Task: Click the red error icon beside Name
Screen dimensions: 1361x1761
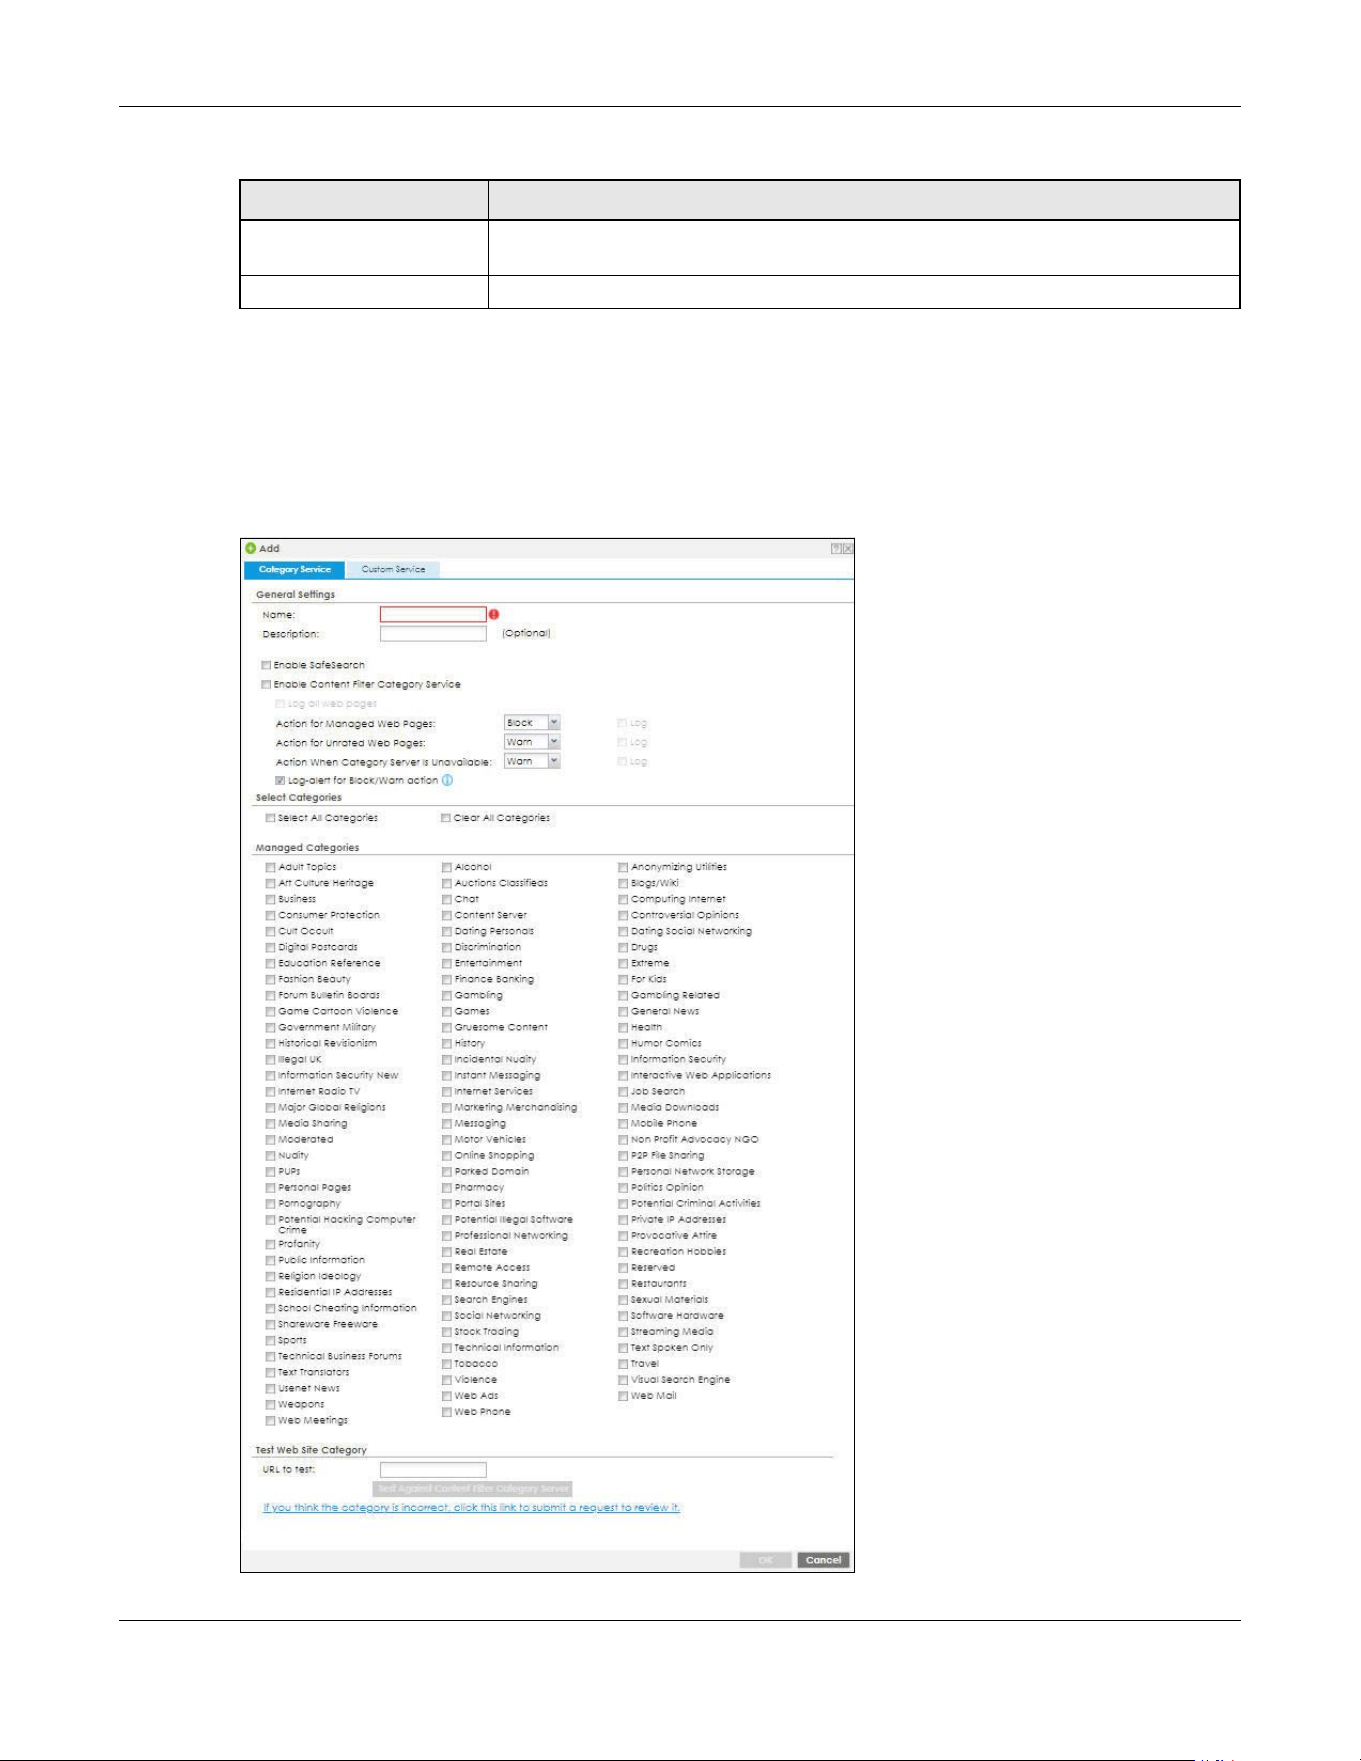Action: [494, 614]
